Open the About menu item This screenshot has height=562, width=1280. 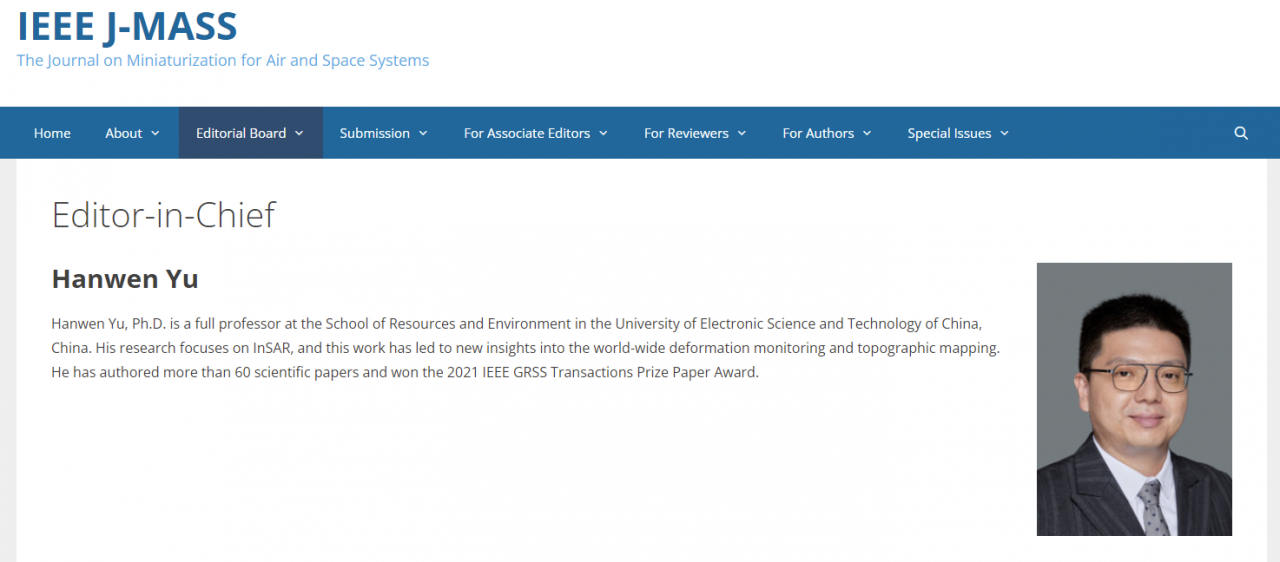tap(124, 133)
